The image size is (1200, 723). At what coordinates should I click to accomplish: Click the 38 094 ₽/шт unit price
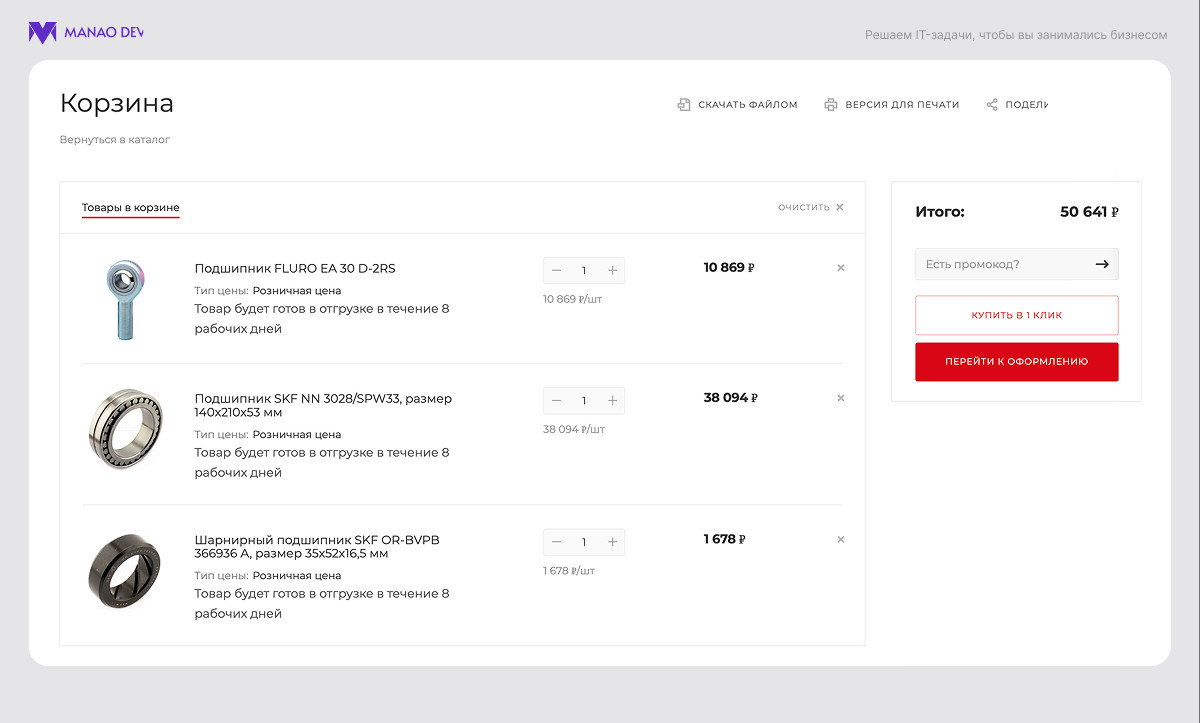coord(574,429)
